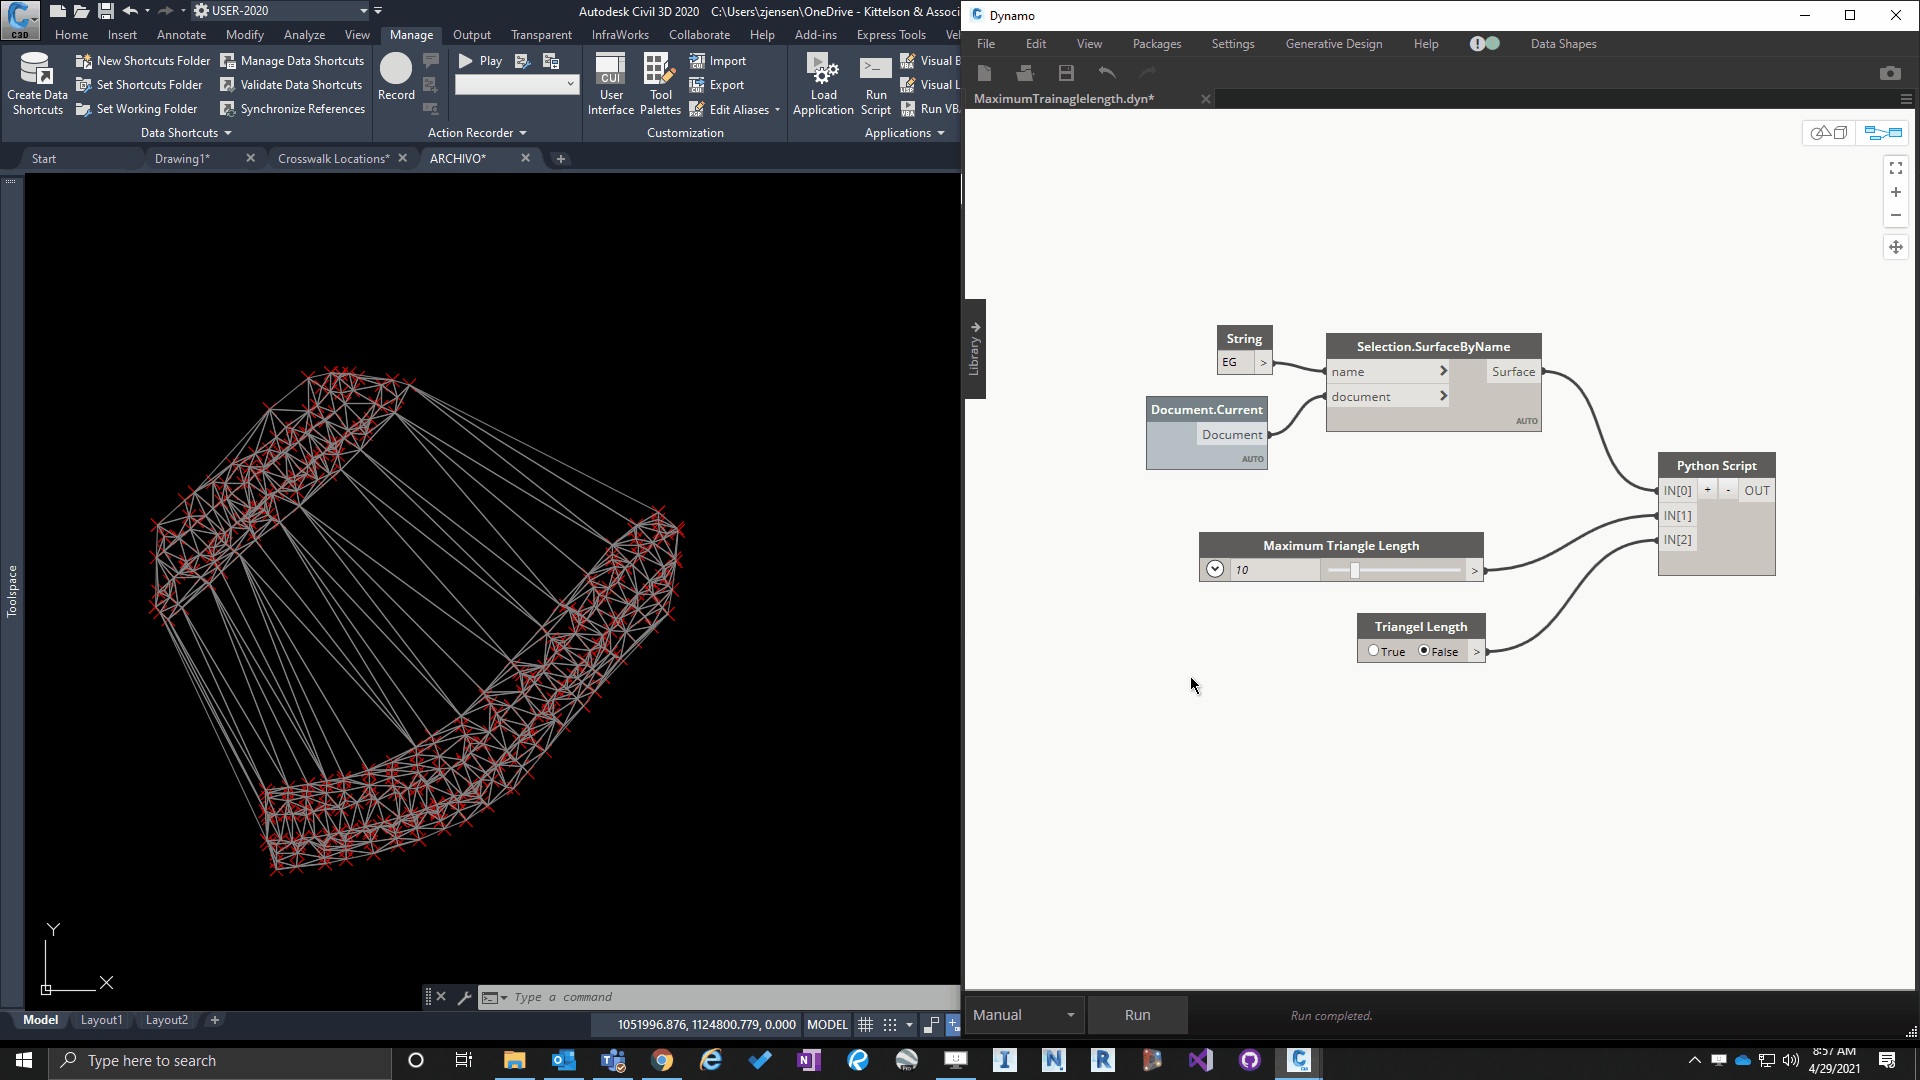
Task: Open the Edit Aliases dropdown arrow
Action: [x=777, y=110]
